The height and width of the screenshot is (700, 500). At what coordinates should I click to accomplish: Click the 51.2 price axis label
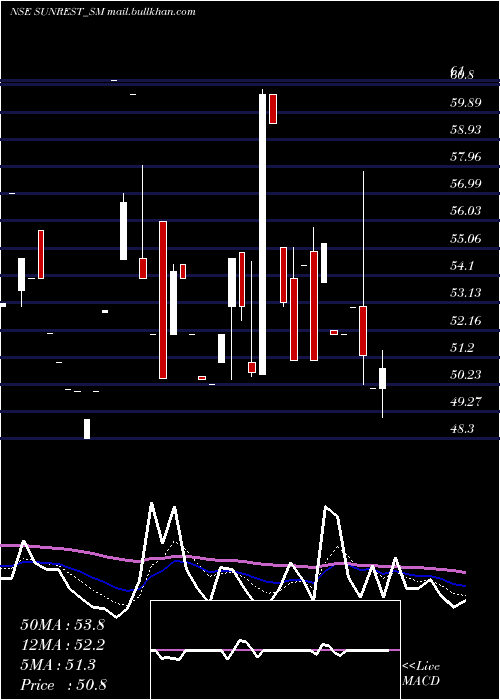point(462,348)
